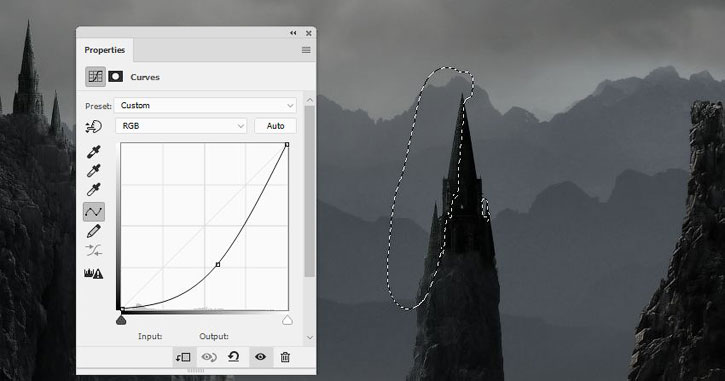Delete the Curves adjustment layer
Screen dimensions: 725x381
[x=285, y=357]
